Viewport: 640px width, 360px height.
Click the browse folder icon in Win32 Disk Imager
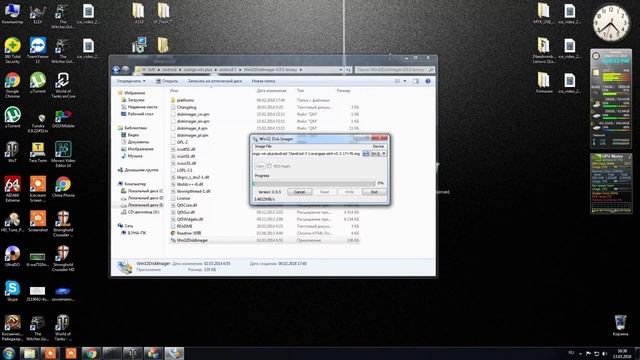point(366,154)
